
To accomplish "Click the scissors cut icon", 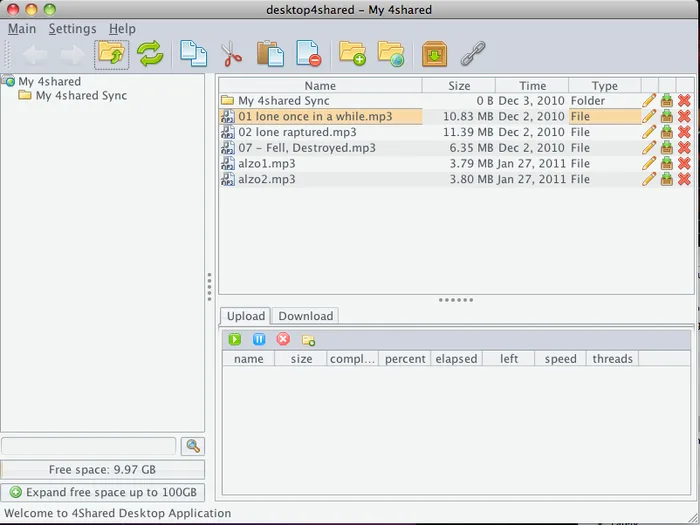I will [231, 54].
